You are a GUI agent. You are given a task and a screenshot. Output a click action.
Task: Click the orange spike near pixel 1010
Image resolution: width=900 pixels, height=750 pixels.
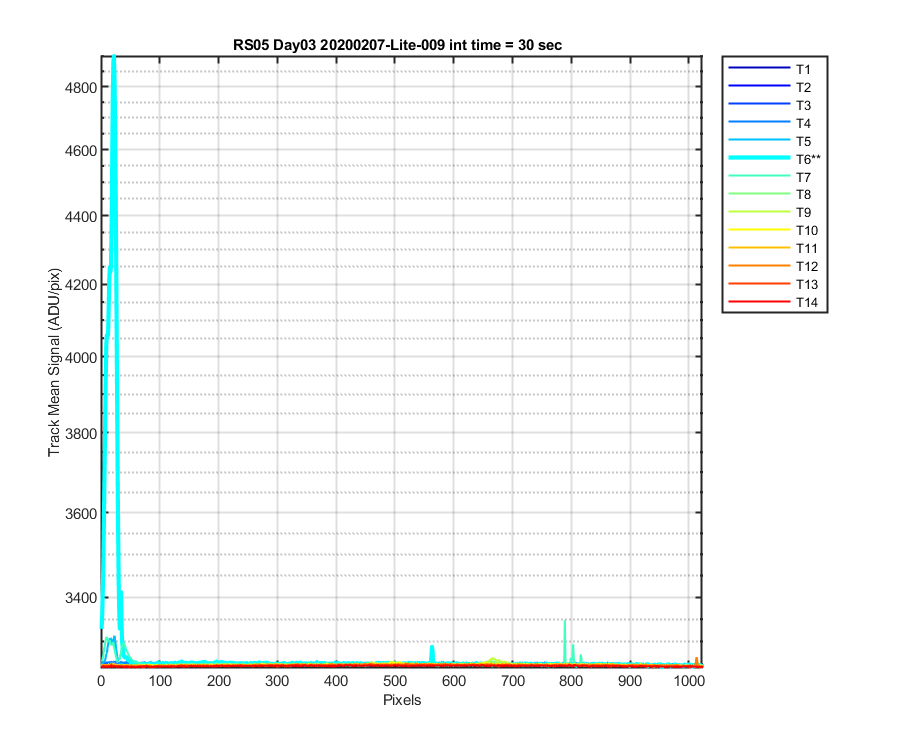pyautogui.click(x=697, y=662)
